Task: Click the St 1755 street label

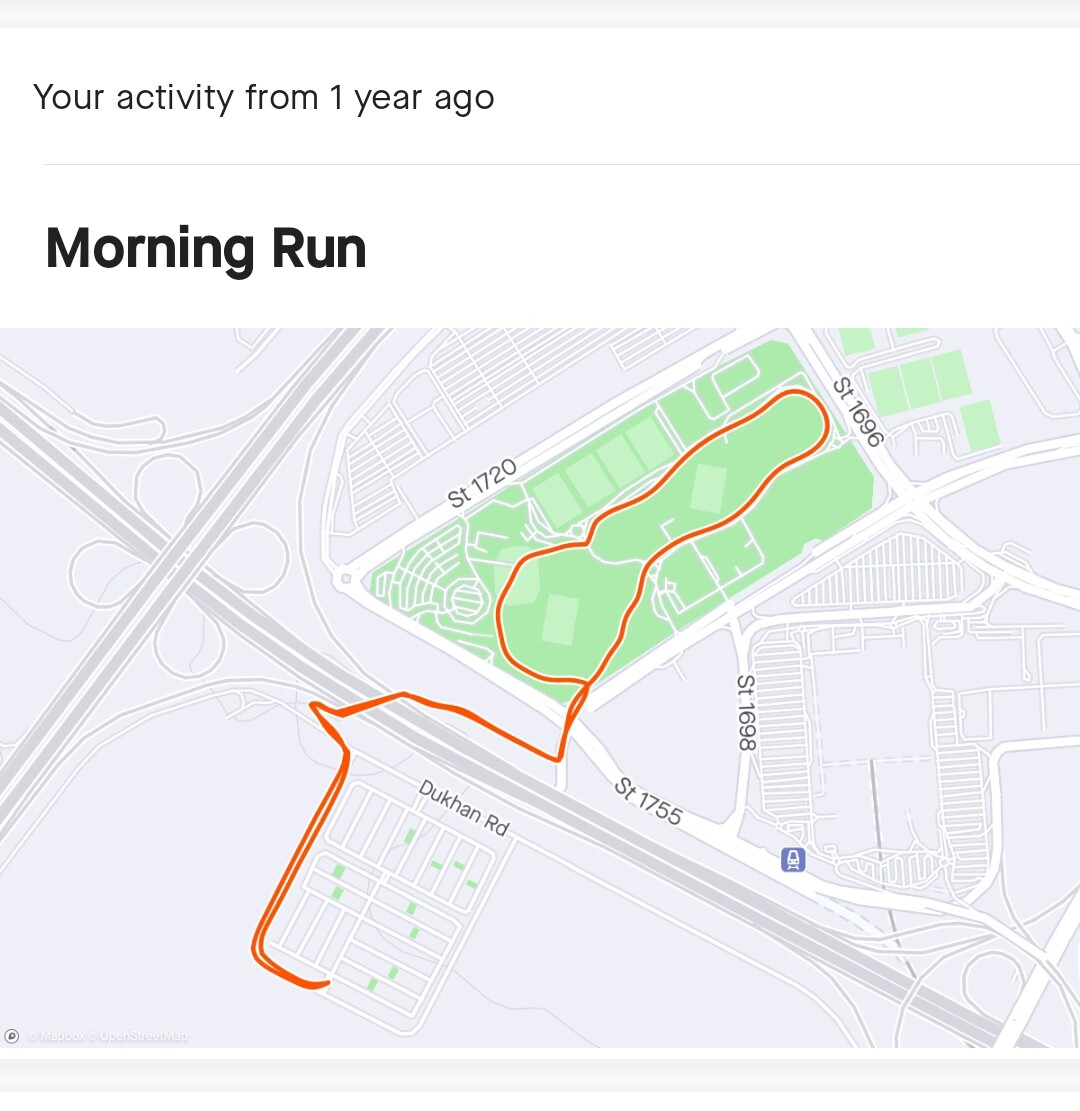Action: coord(648,801)
